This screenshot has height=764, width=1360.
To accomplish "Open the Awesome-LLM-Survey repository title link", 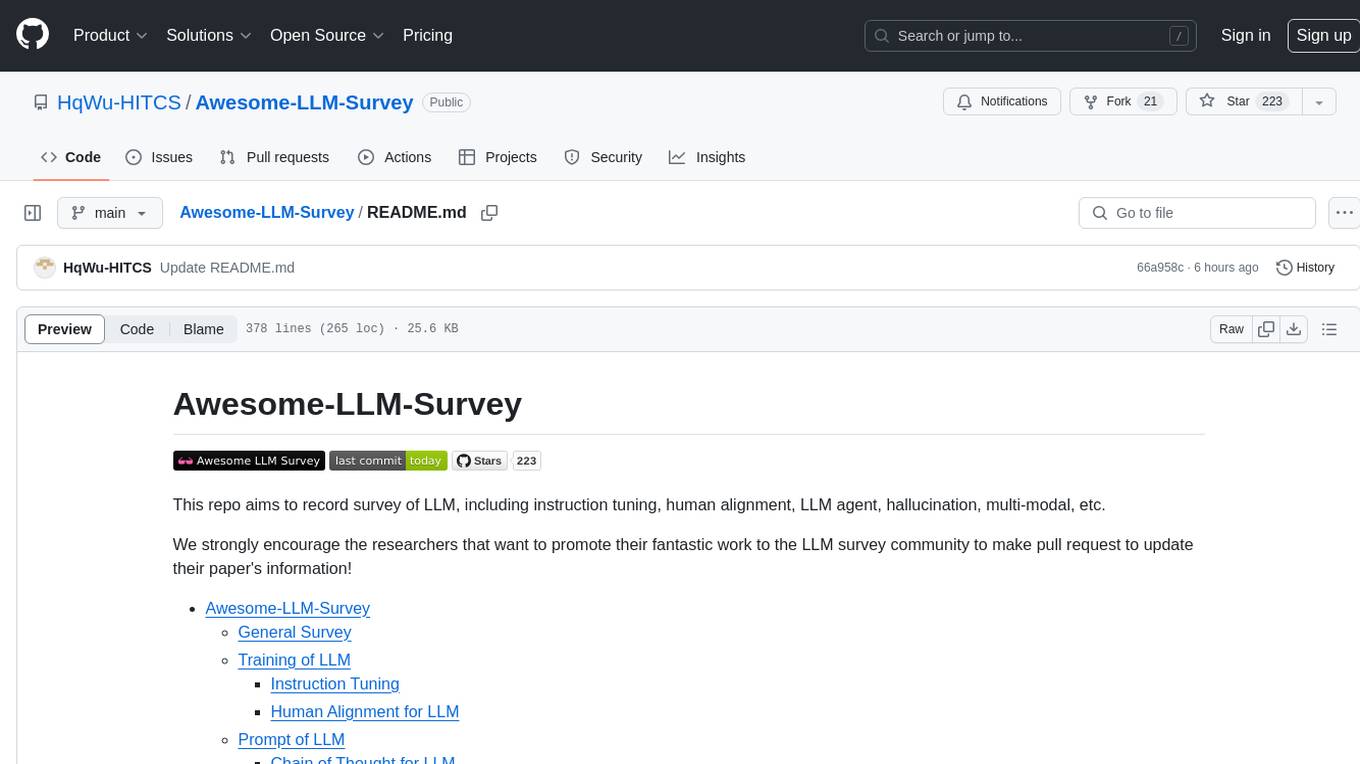I will pos(304,102).
